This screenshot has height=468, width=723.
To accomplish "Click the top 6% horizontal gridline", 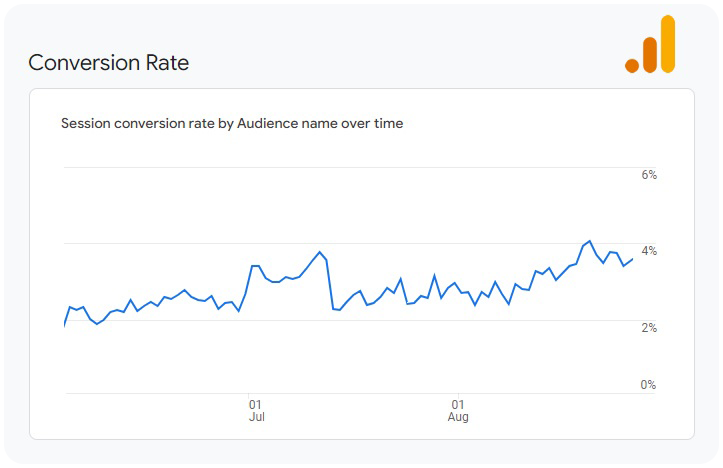I will 350,167.
